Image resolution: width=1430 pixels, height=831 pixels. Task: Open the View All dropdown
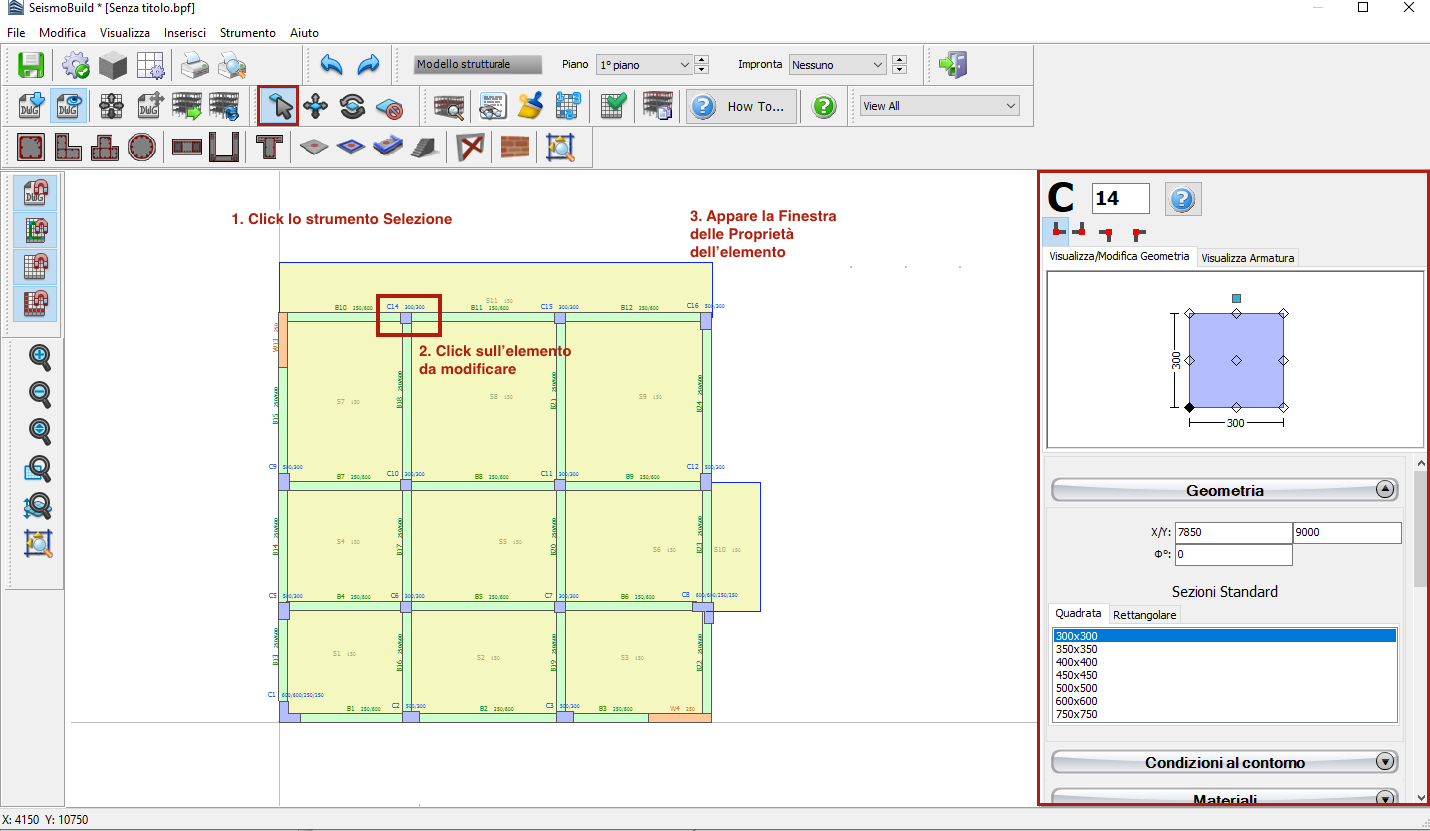pyautogui.click(x=939, y=106)
